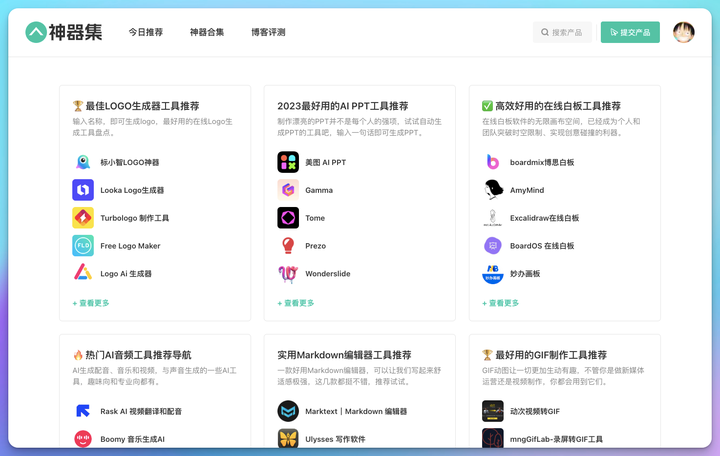Select the AmyMind text label
720x456 pixels.
pos(527,190)
